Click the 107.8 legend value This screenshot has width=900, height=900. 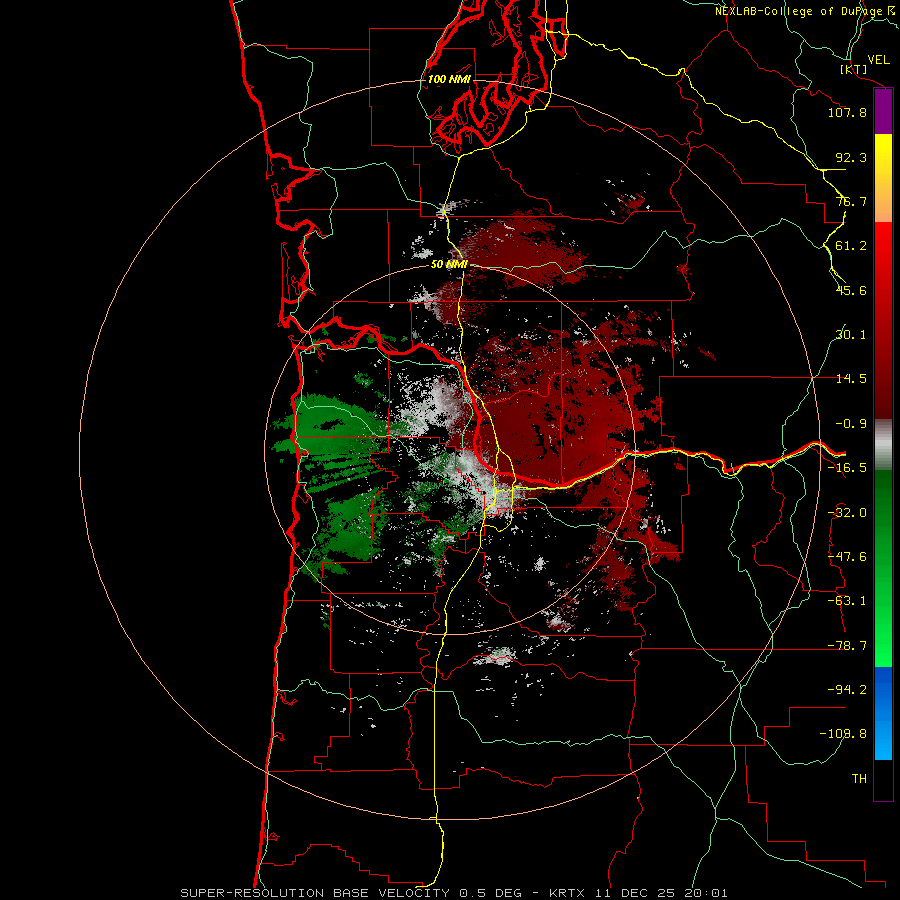click(x=847, y=112)
